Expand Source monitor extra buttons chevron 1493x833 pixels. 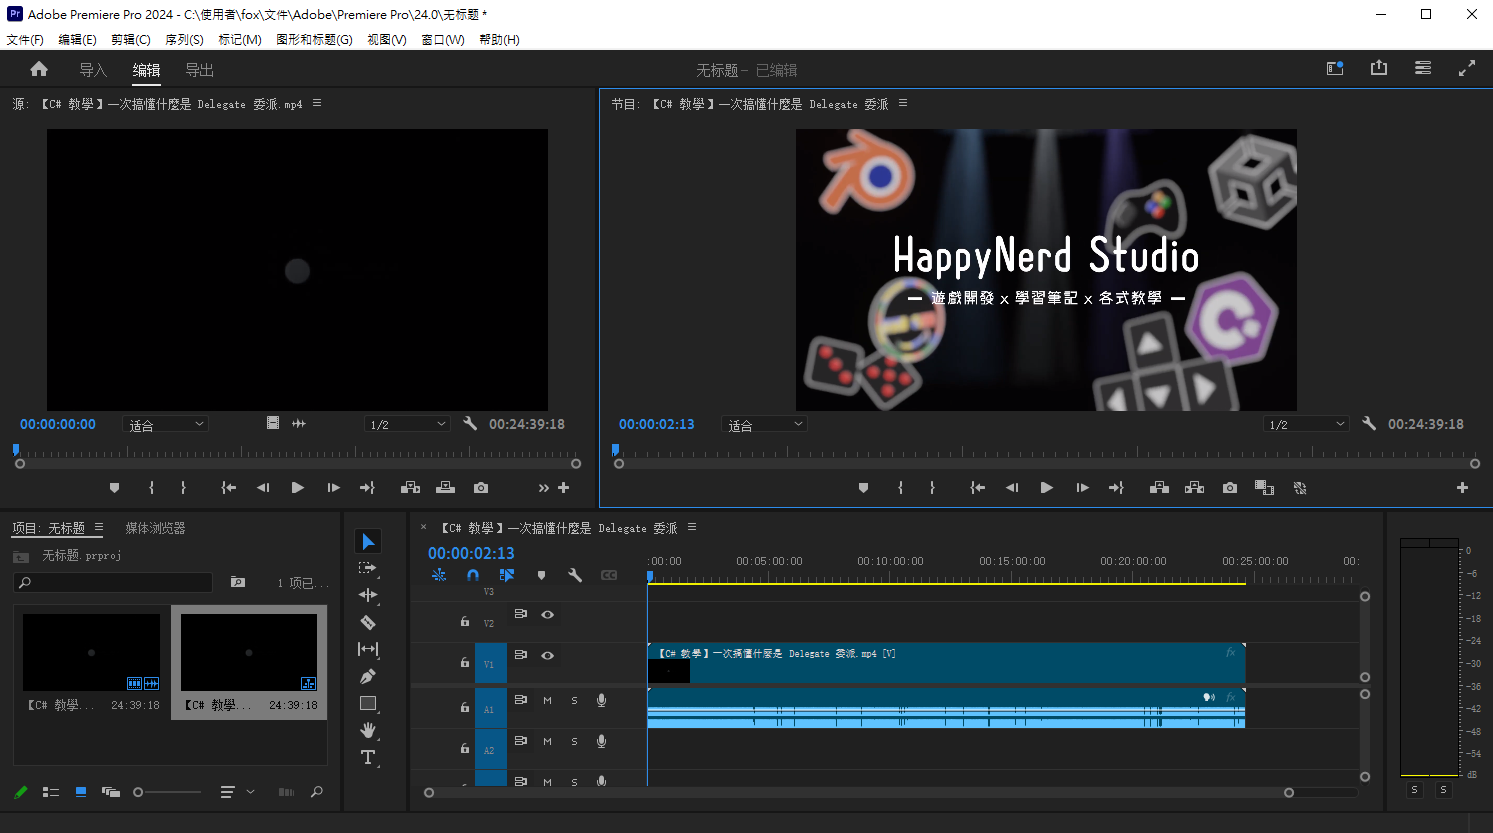pyautogui.click(x=543, y=488)
